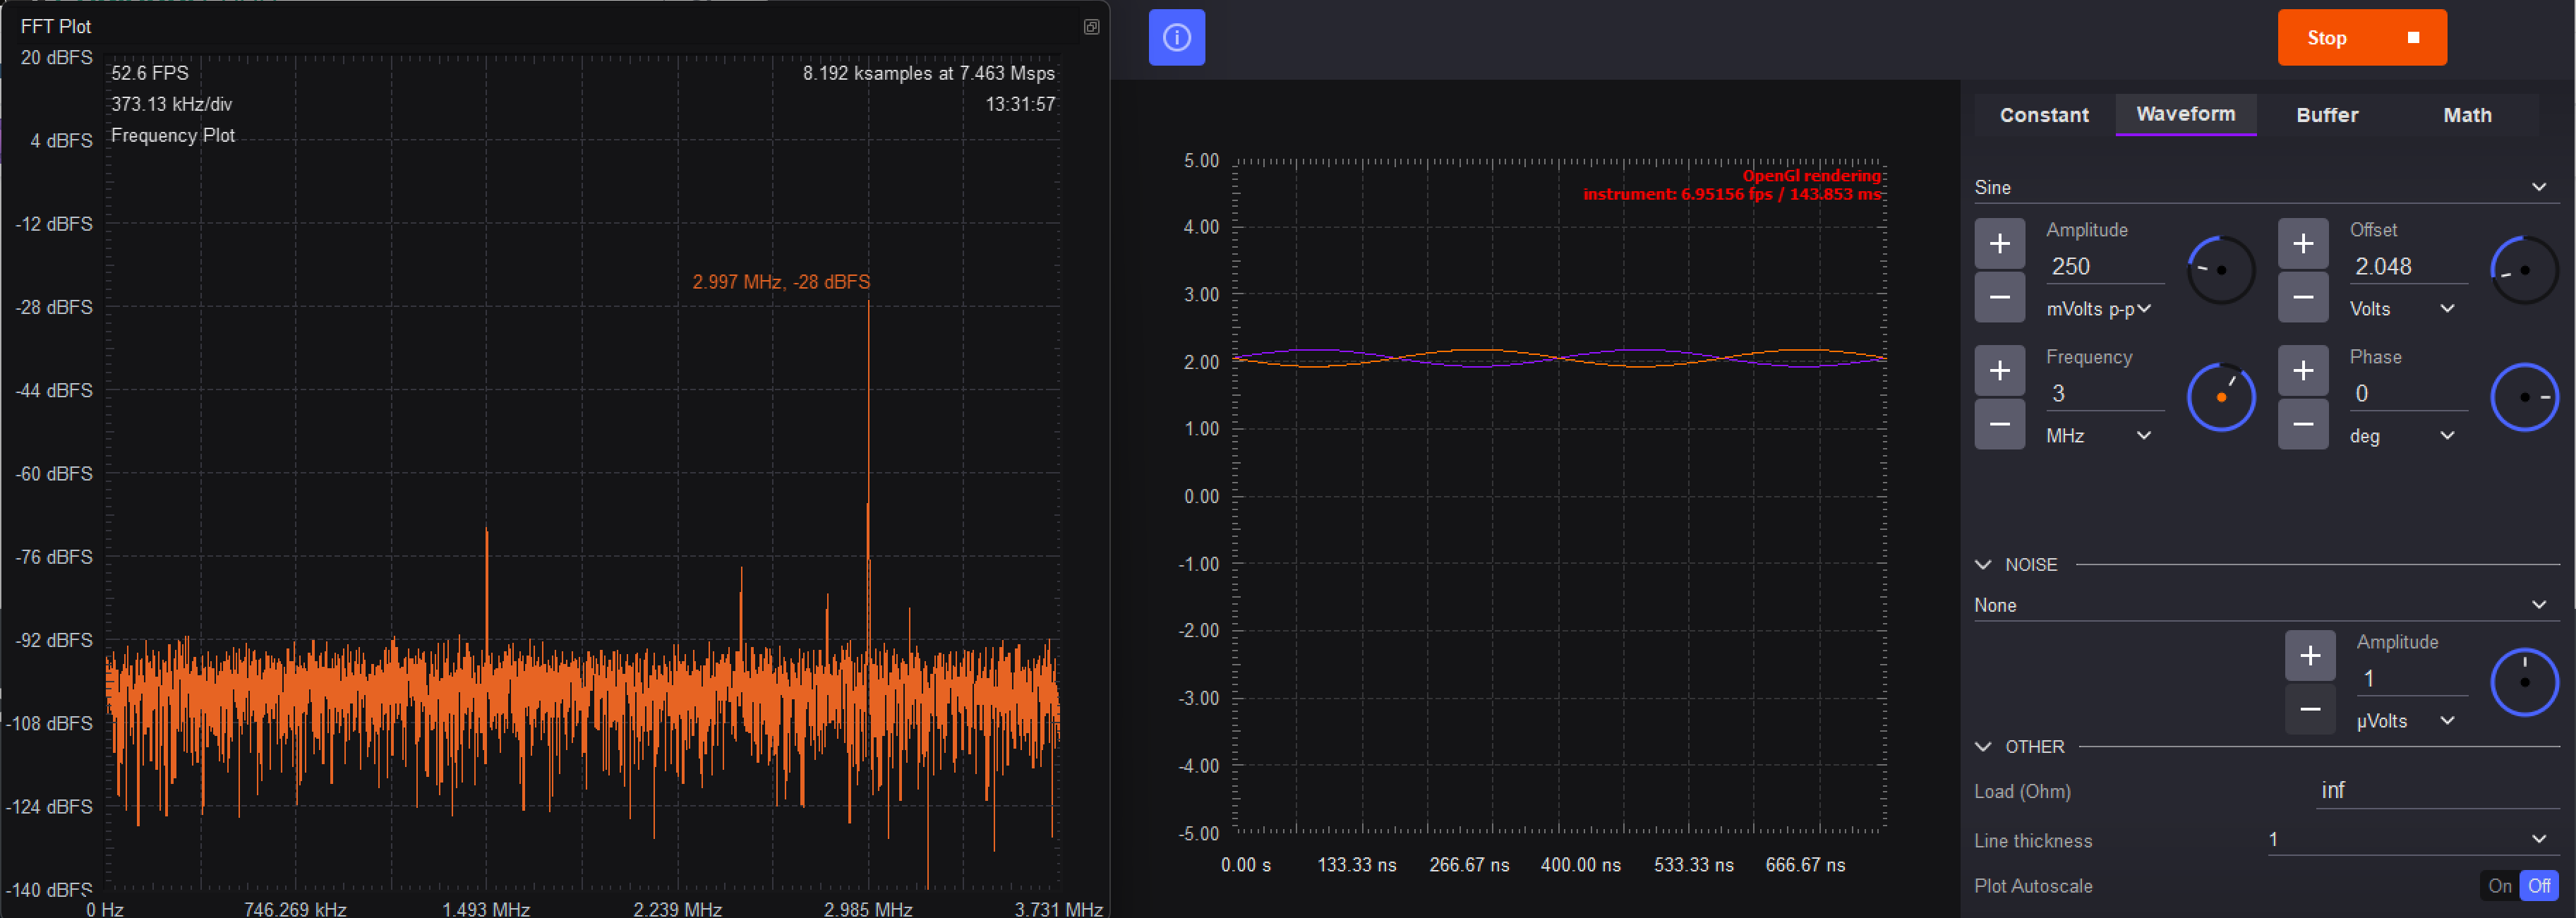The width and height of the screenshot is (2576, 918).
Task: Decrease the Offset with minus button
Action: pyautogui.click(x=2303, y=297)
